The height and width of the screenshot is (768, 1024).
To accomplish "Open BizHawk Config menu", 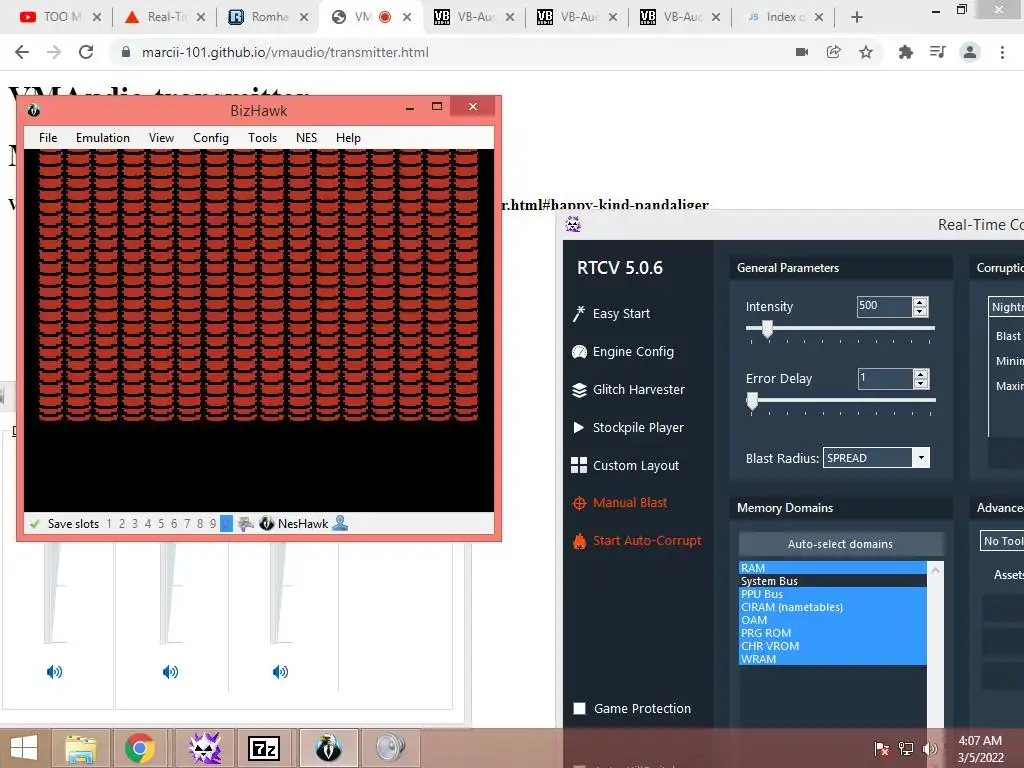I will [x=210, y=138].
